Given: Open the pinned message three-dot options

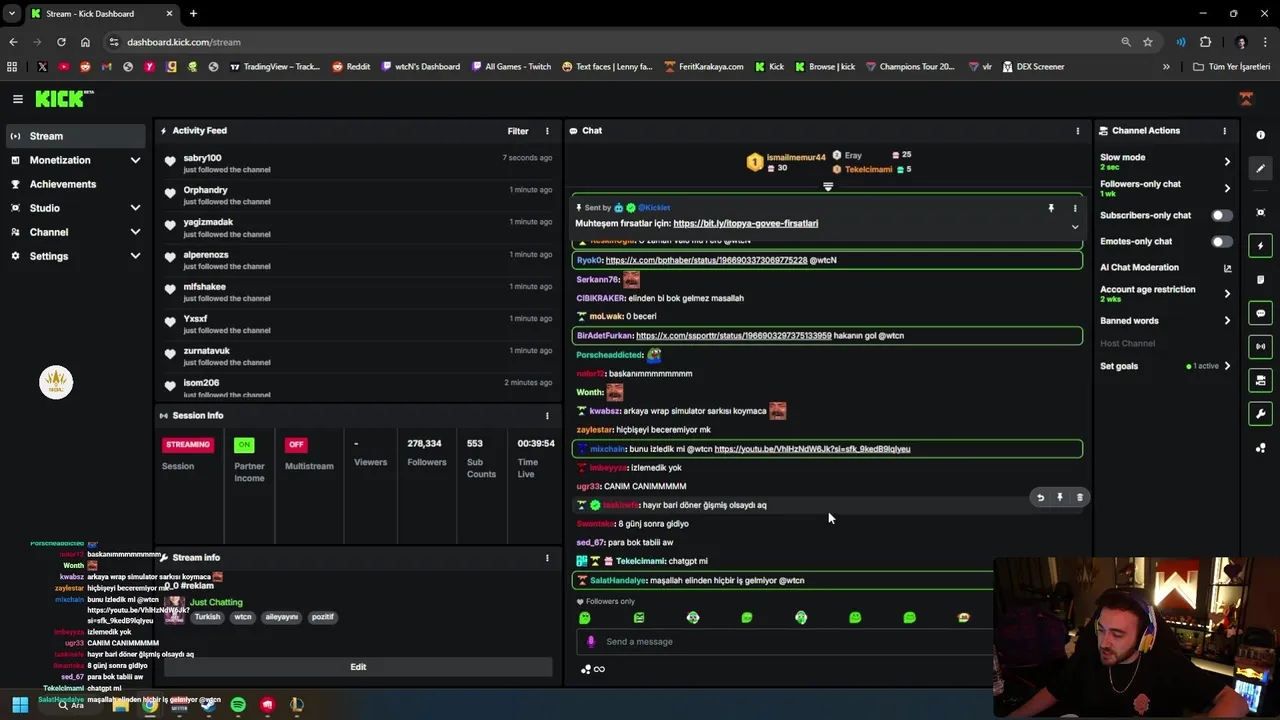Looking at the screenshot, I should pos(1075,208).
